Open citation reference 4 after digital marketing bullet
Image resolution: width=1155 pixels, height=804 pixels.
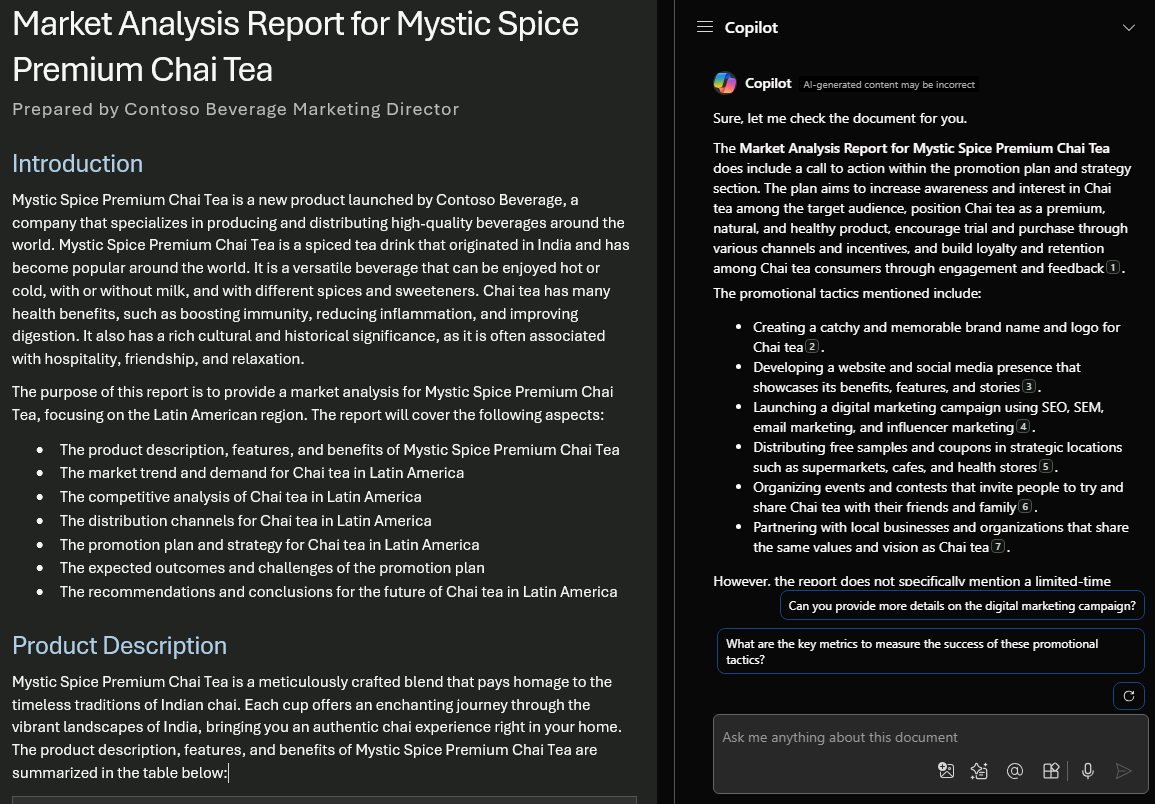coord(1022,426)
